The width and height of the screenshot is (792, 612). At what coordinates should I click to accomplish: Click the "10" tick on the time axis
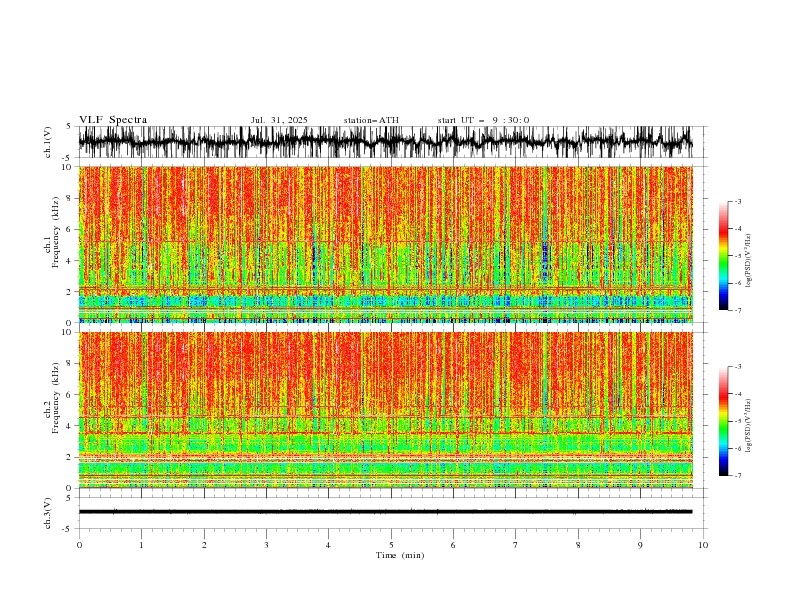(703, 545)
